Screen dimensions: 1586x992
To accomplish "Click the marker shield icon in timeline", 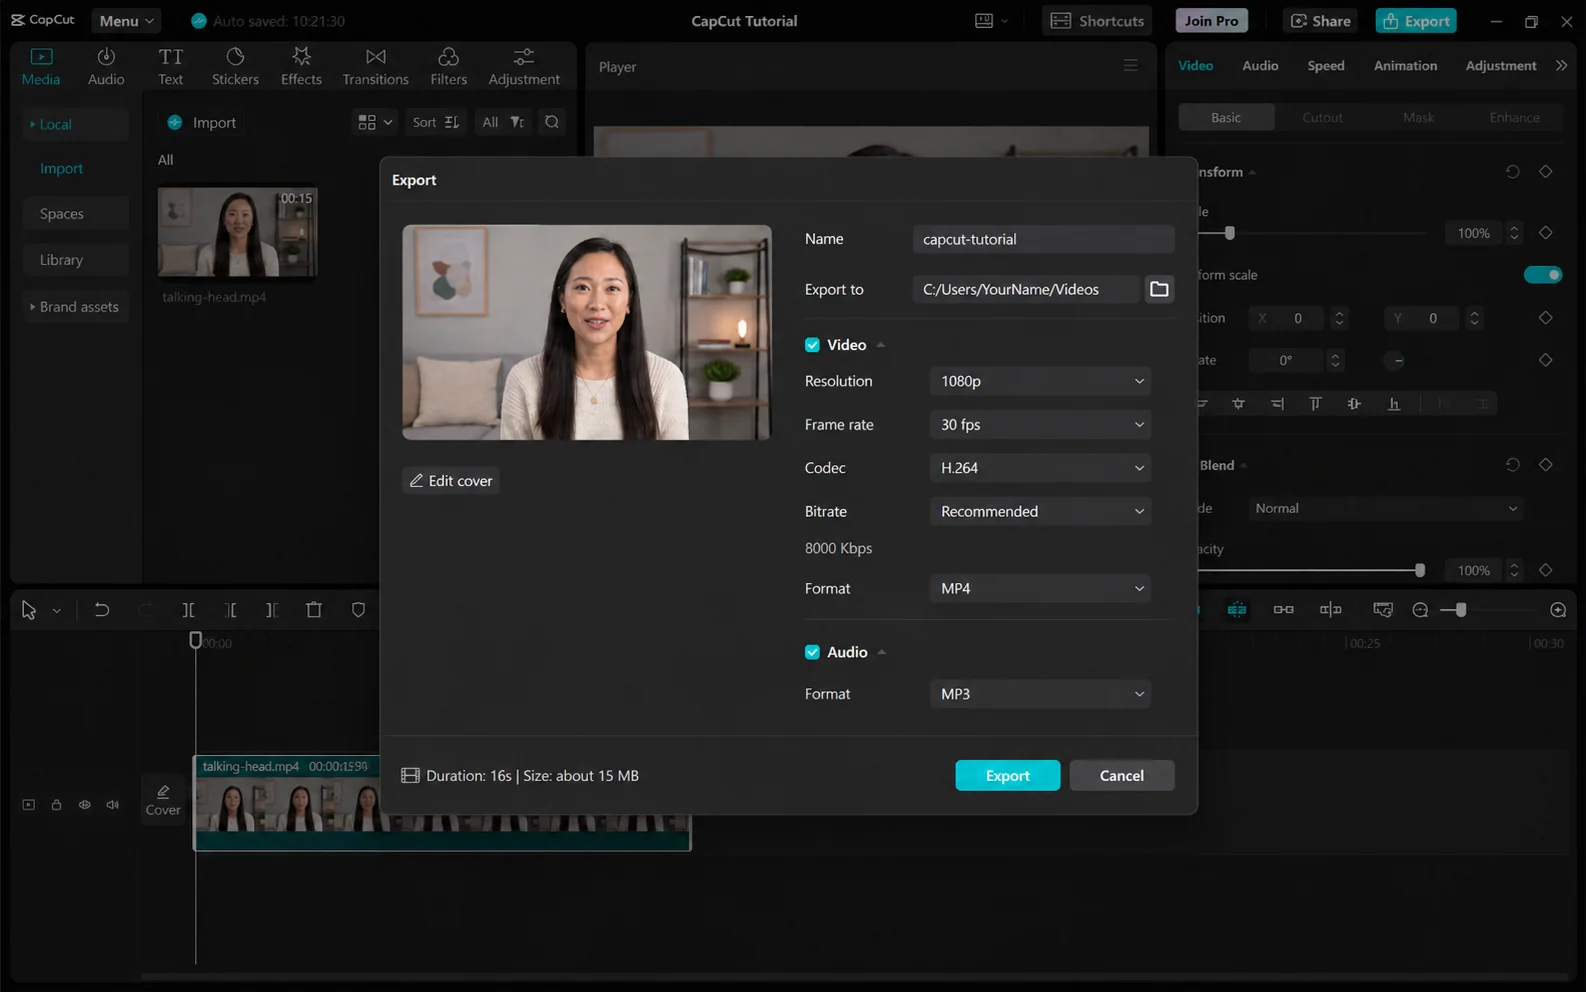I will 358,610.
